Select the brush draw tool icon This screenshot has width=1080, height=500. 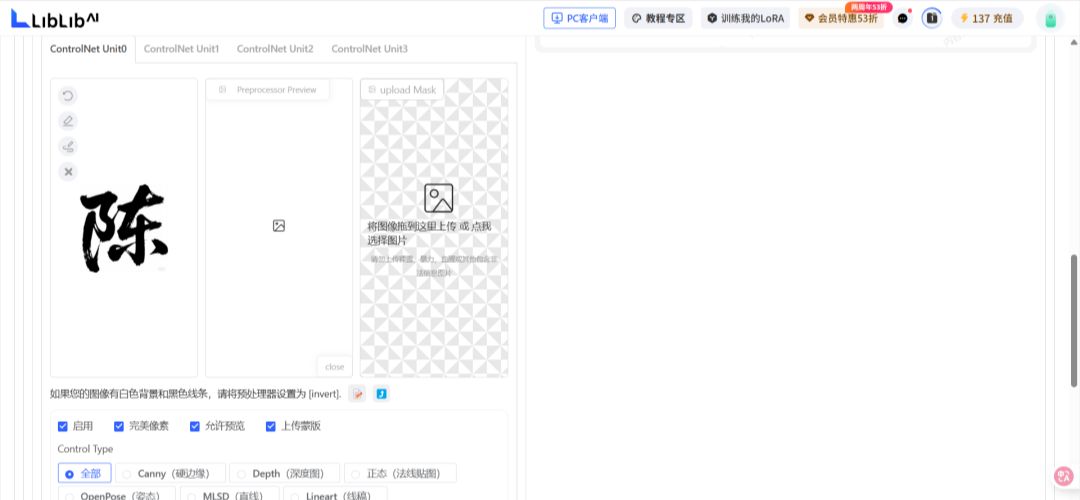[68, 147]
